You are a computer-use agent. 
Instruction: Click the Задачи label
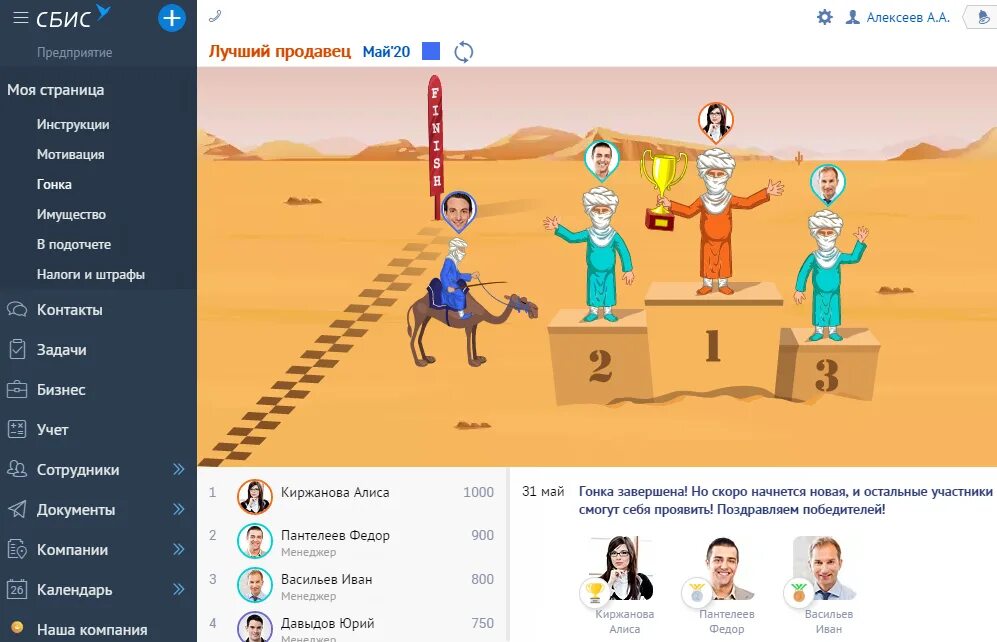point(61,350)
